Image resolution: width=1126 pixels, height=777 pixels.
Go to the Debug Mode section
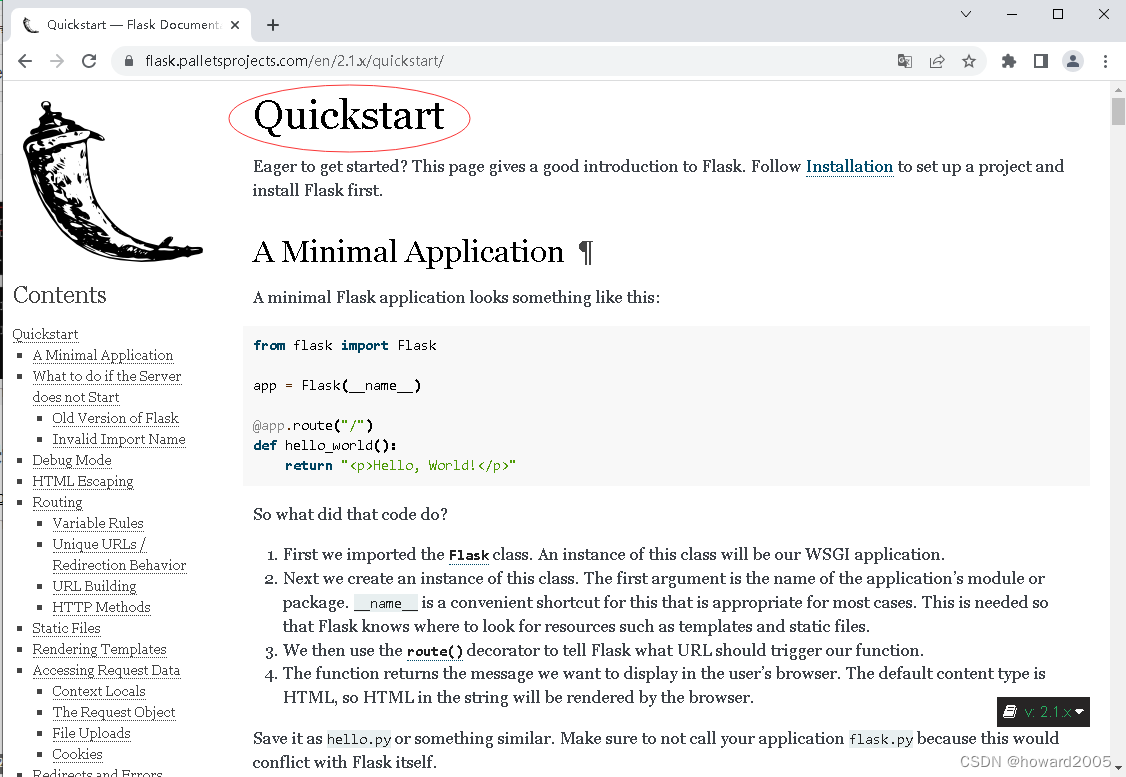(x=72, y=460)
